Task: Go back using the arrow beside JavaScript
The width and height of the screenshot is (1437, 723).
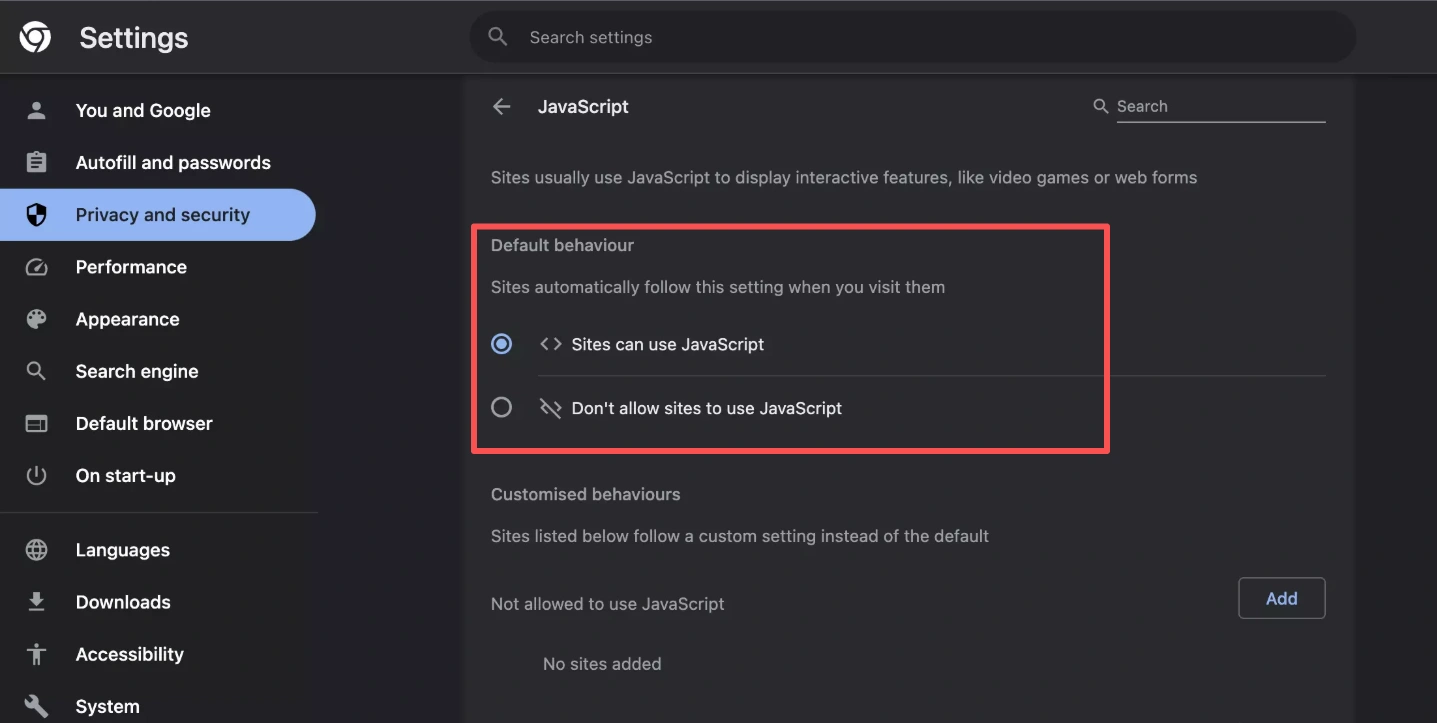Action: [502, 106]
